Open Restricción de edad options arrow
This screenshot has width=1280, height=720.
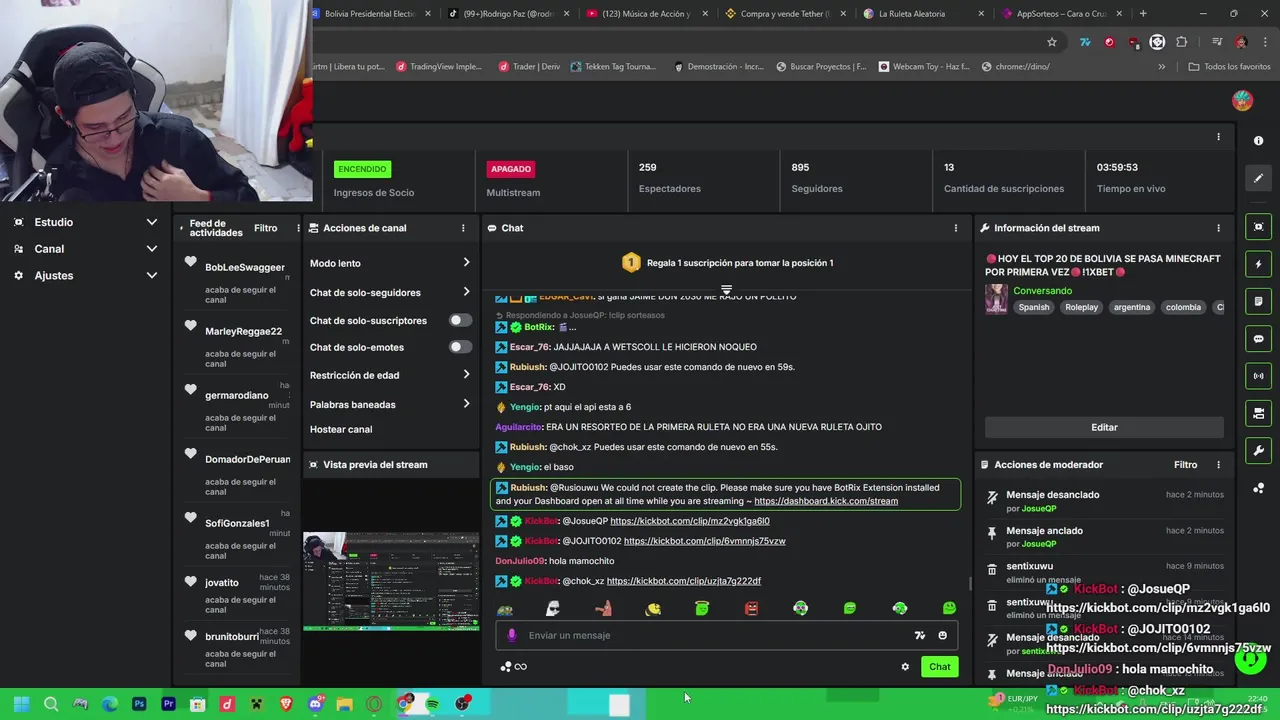click(x=466, y=375)
